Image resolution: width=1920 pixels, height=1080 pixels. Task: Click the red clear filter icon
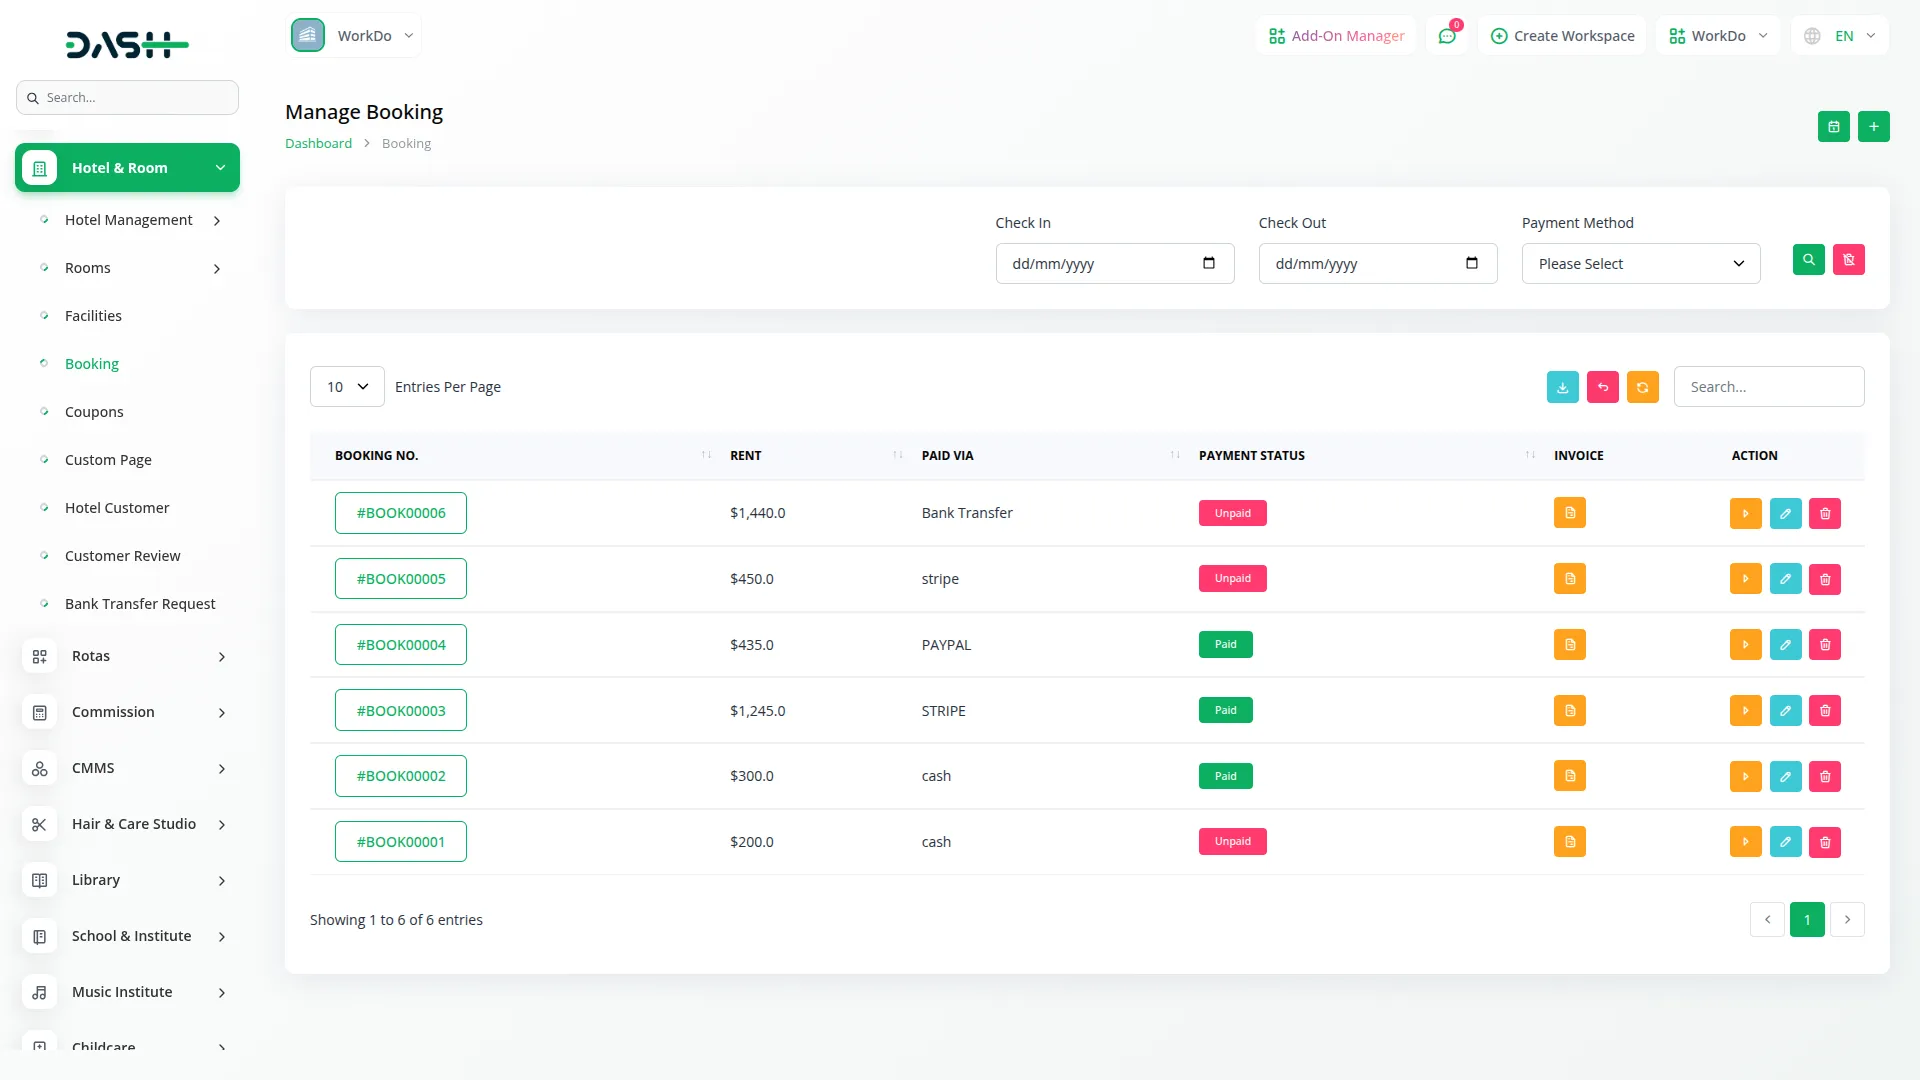tap(1848, 260)
